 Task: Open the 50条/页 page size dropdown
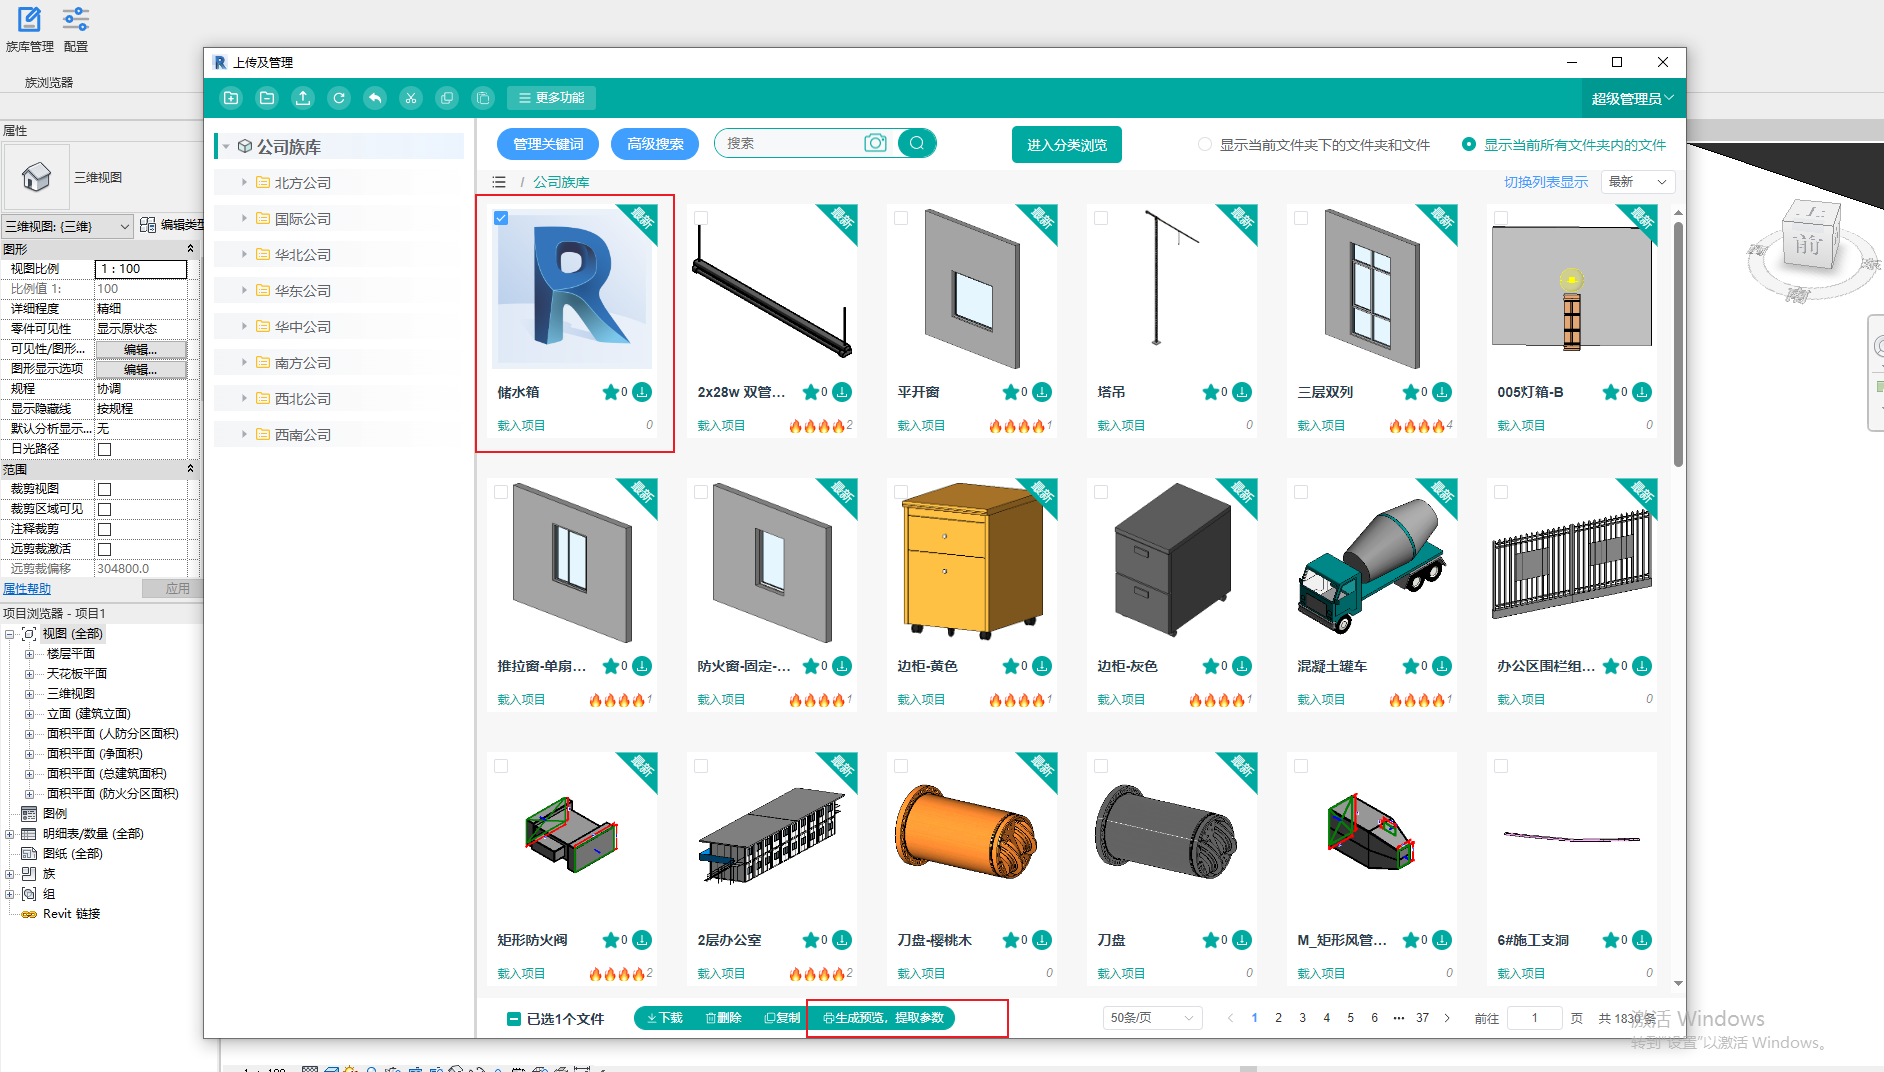point(1151,1018)
